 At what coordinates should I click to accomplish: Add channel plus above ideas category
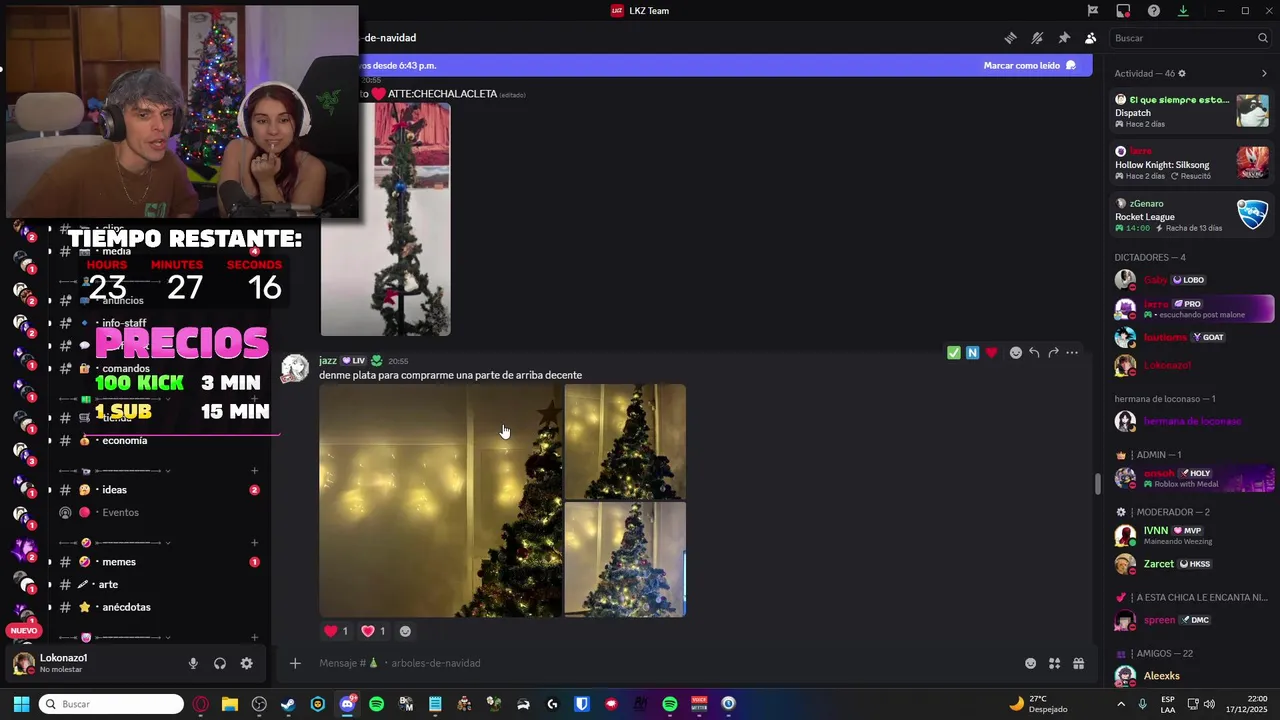pos(255,471)
